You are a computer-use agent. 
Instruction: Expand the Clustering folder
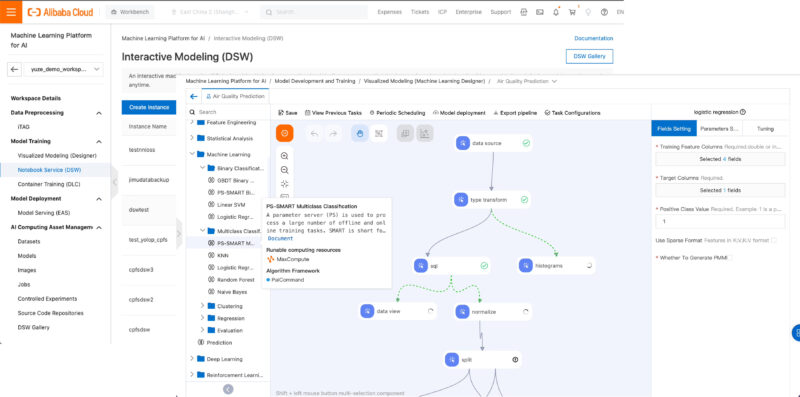203,306
